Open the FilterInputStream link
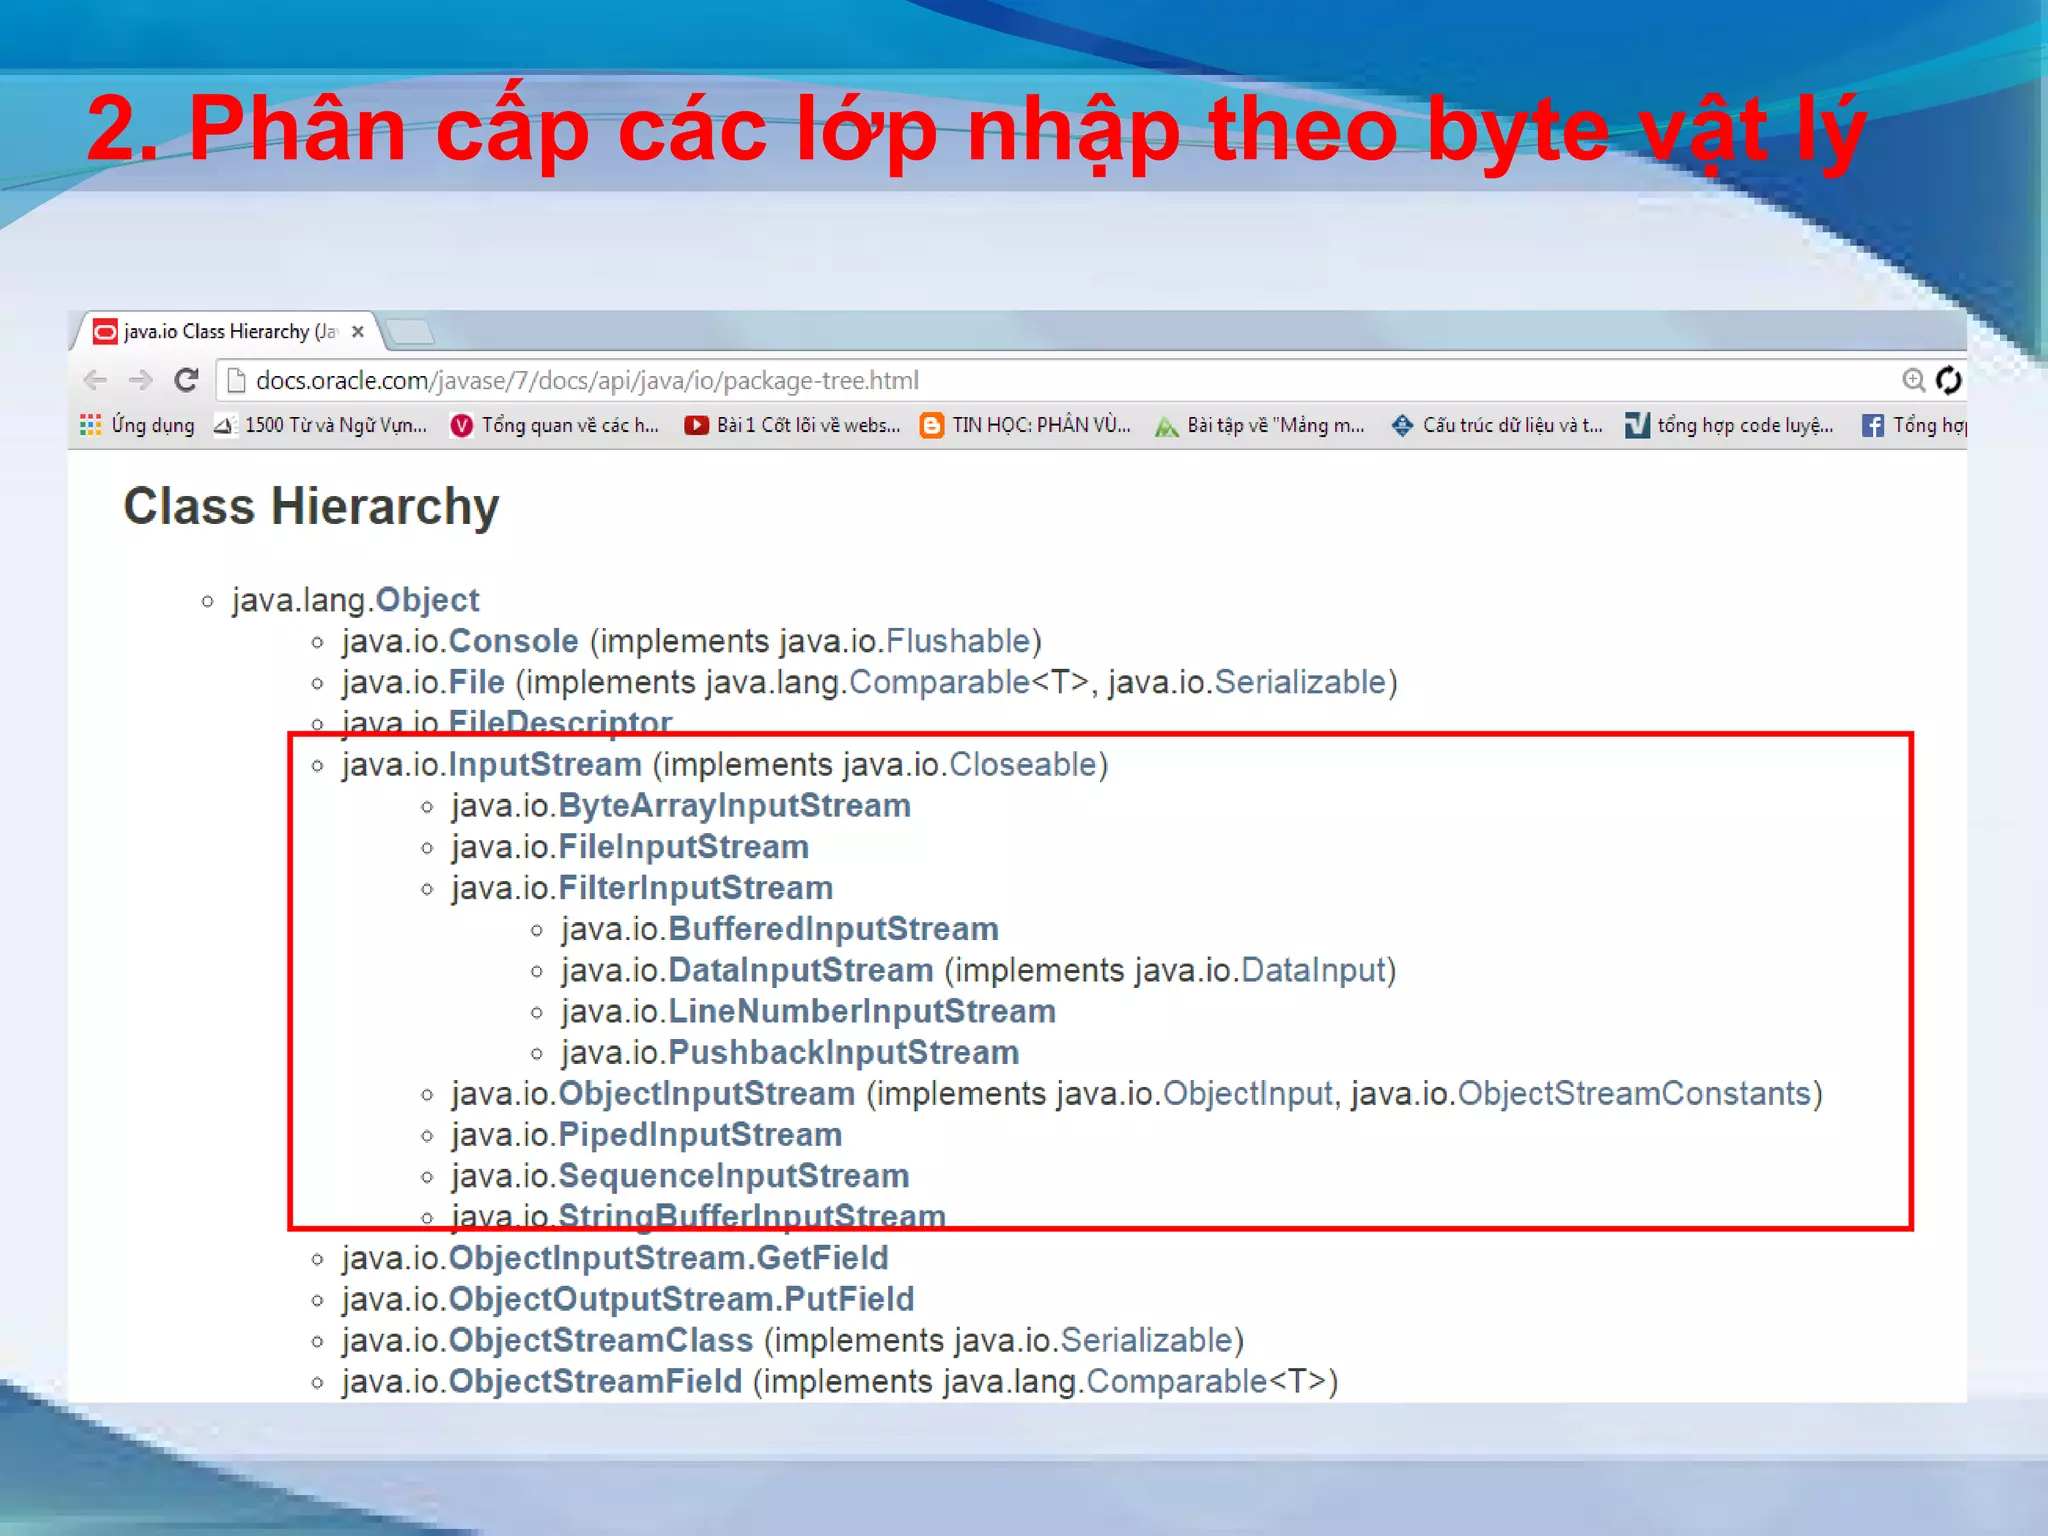 tap(695, 888)
